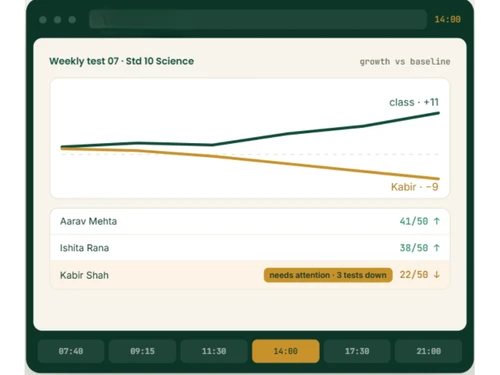Open the 21:00 time slot
This screenshot has width=500, height=375.
[x=429, y=351]
